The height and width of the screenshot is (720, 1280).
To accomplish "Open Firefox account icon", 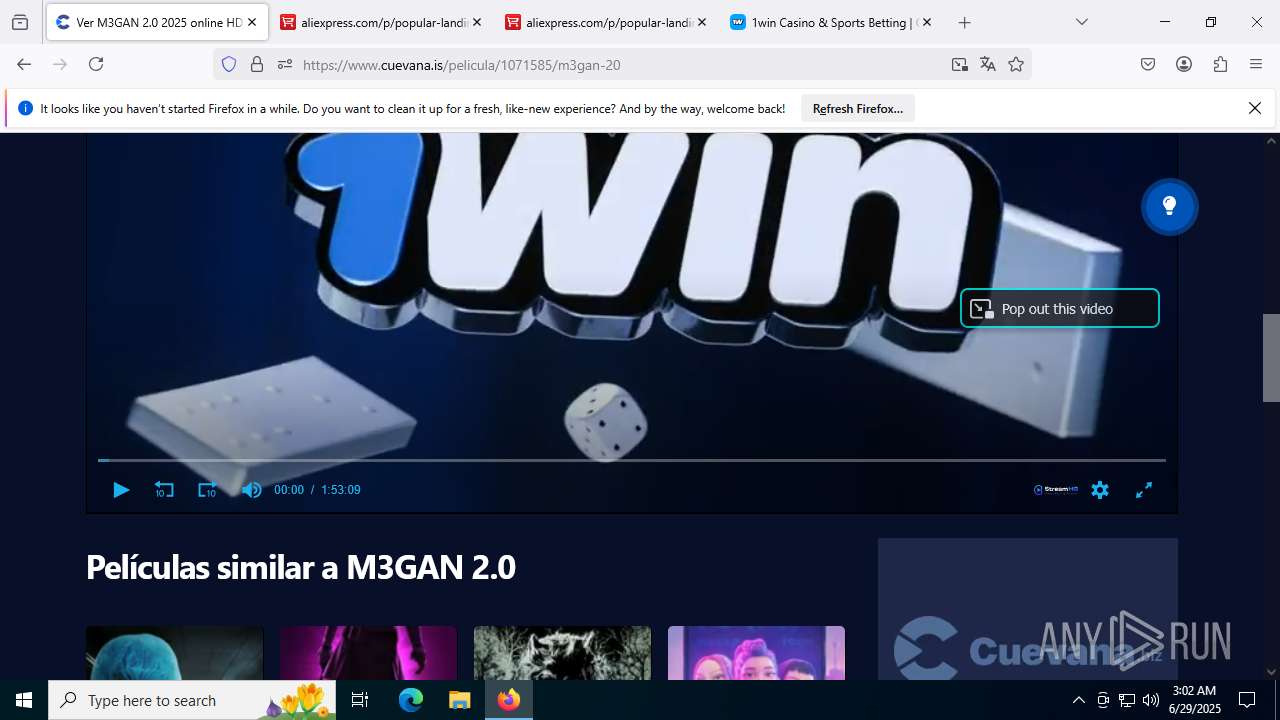I will 1184,64.
